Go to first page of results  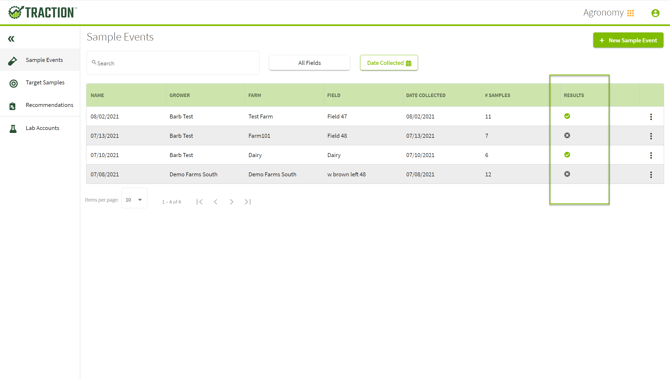click(x=199, y=202)
